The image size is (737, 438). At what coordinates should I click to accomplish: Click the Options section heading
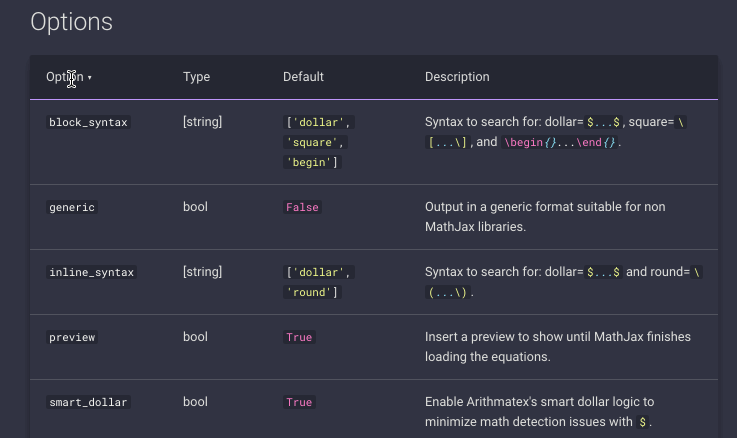pyautogui.click(x=71, y=22)
